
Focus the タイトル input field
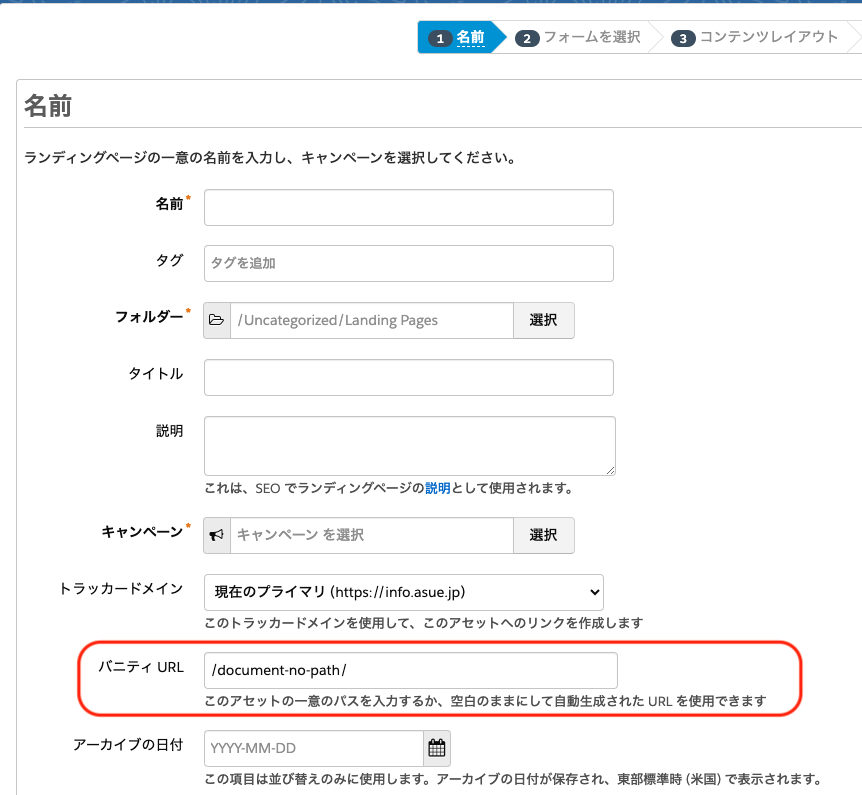pyautogui.click(x=408, y=377)
